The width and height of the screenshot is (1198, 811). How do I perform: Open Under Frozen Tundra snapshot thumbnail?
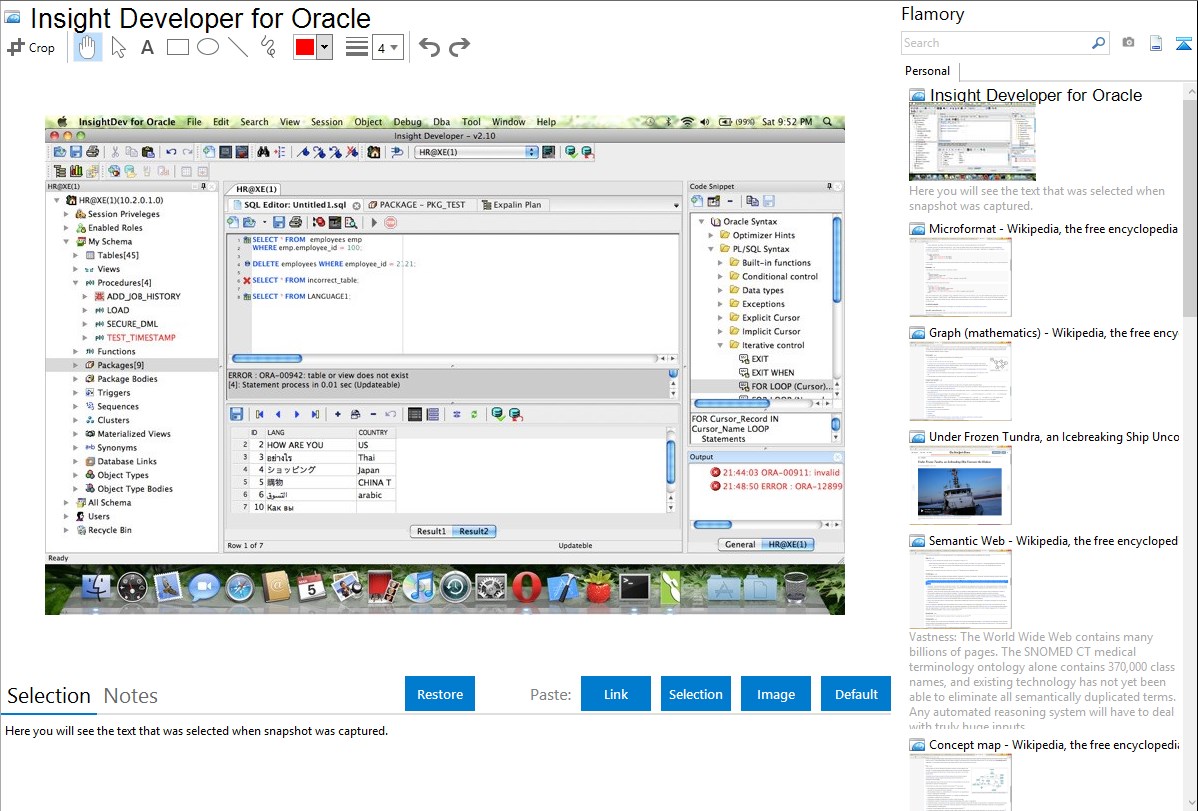960,485
